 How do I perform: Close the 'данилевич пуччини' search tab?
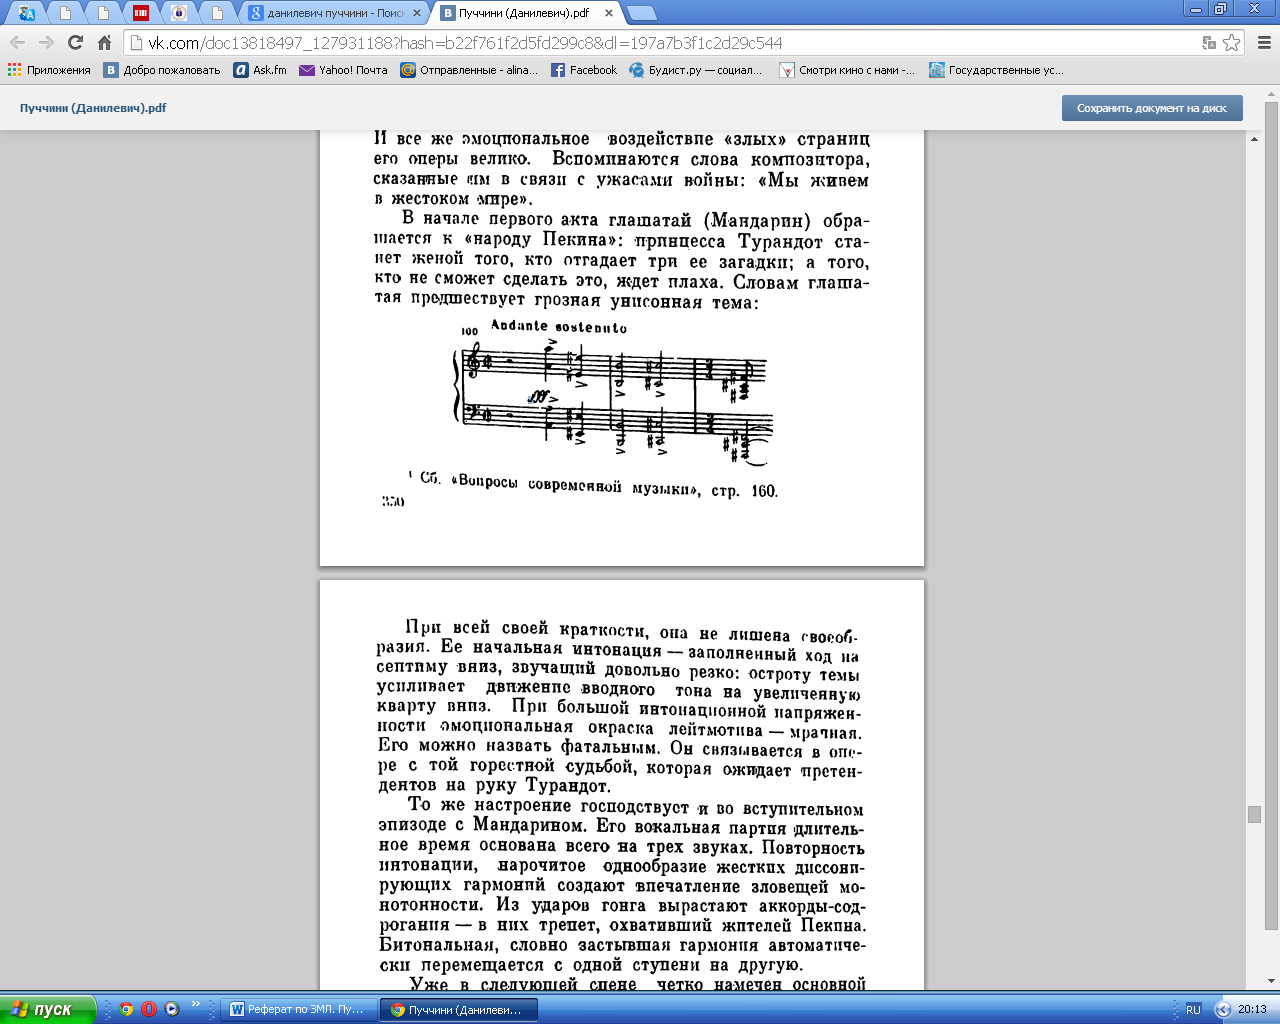tap(415, 13)
